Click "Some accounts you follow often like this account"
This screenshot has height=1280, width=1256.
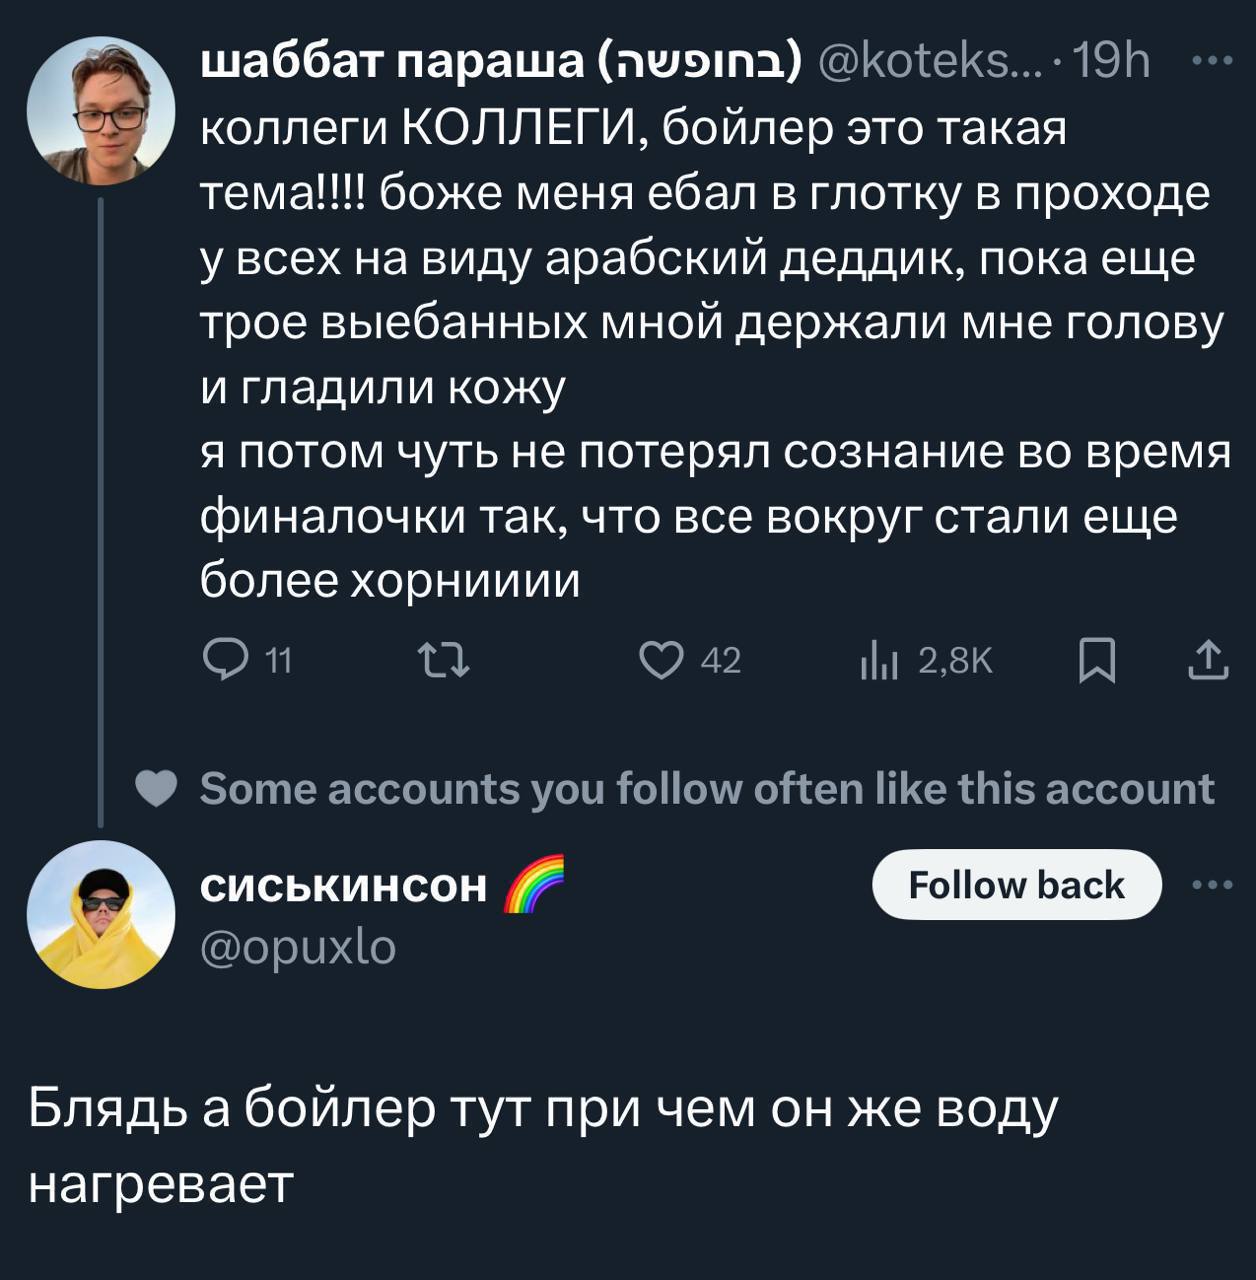click(706, 790)
